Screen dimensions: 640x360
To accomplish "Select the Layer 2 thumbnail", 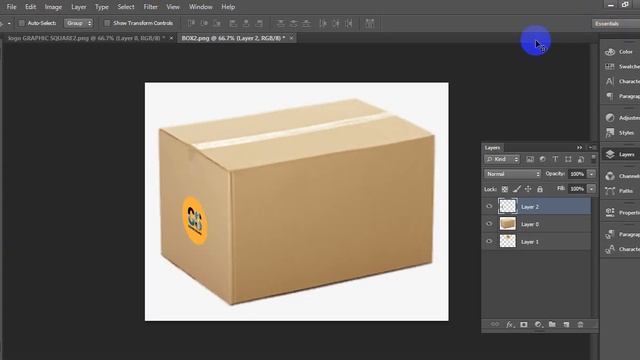I will (x=508, y=206).
